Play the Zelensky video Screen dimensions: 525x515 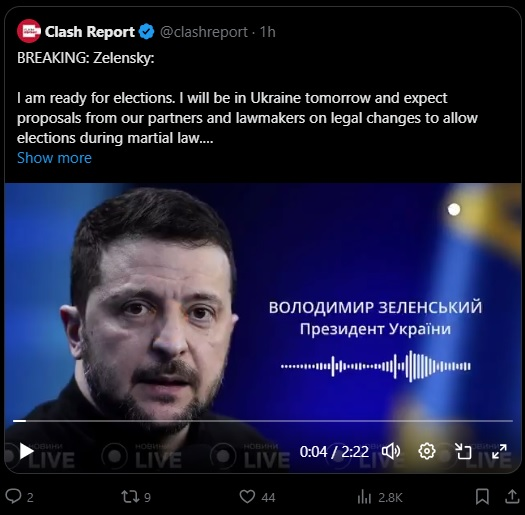26,451
